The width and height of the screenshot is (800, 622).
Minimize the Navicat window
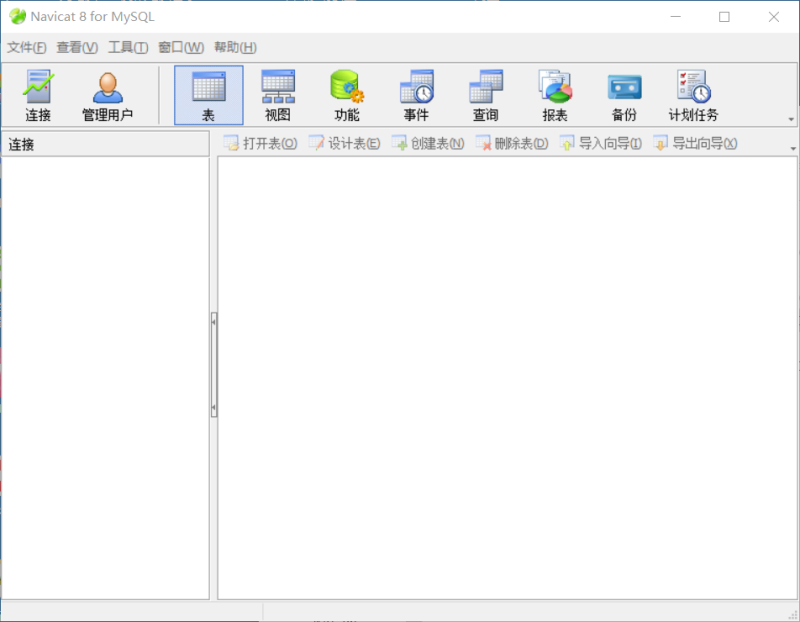coord(676,17)
